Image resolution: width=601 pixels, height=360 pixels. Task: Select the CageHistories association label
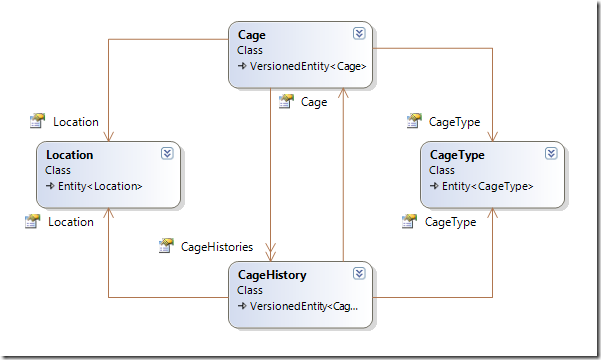coord(217,247)
